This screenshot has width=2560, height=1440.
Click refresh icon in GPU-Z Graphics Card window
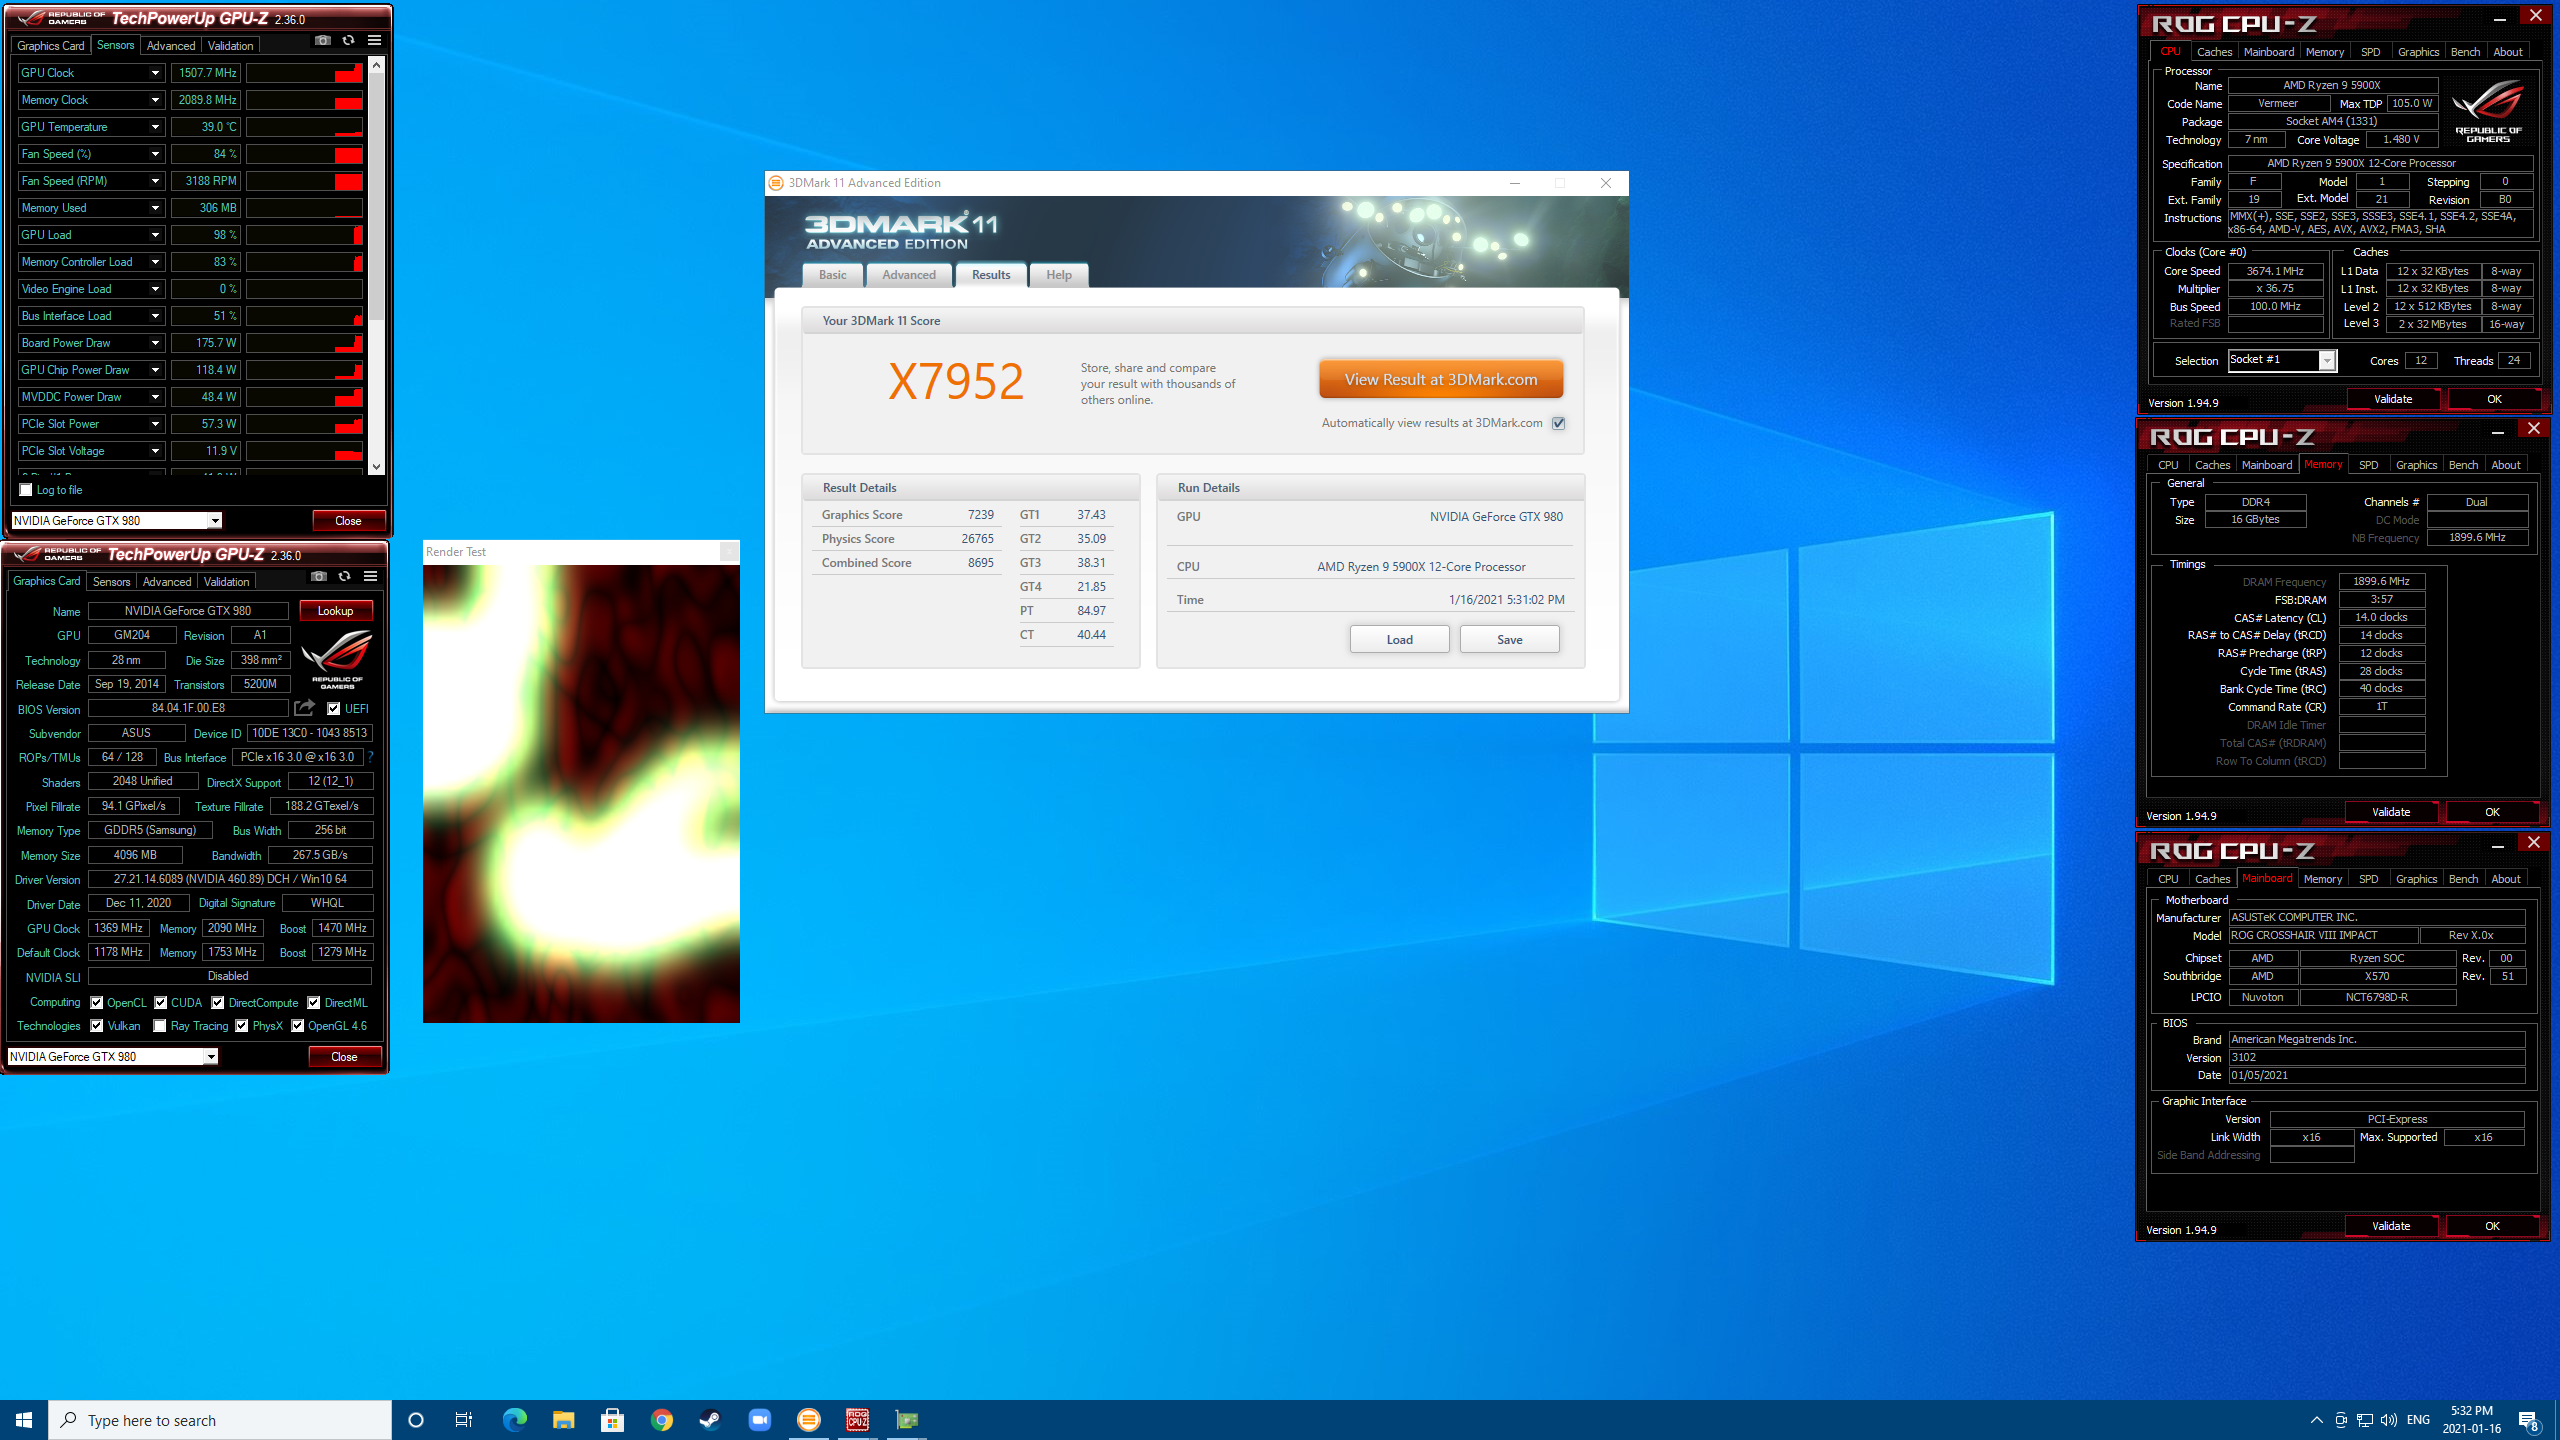[344, 576]
